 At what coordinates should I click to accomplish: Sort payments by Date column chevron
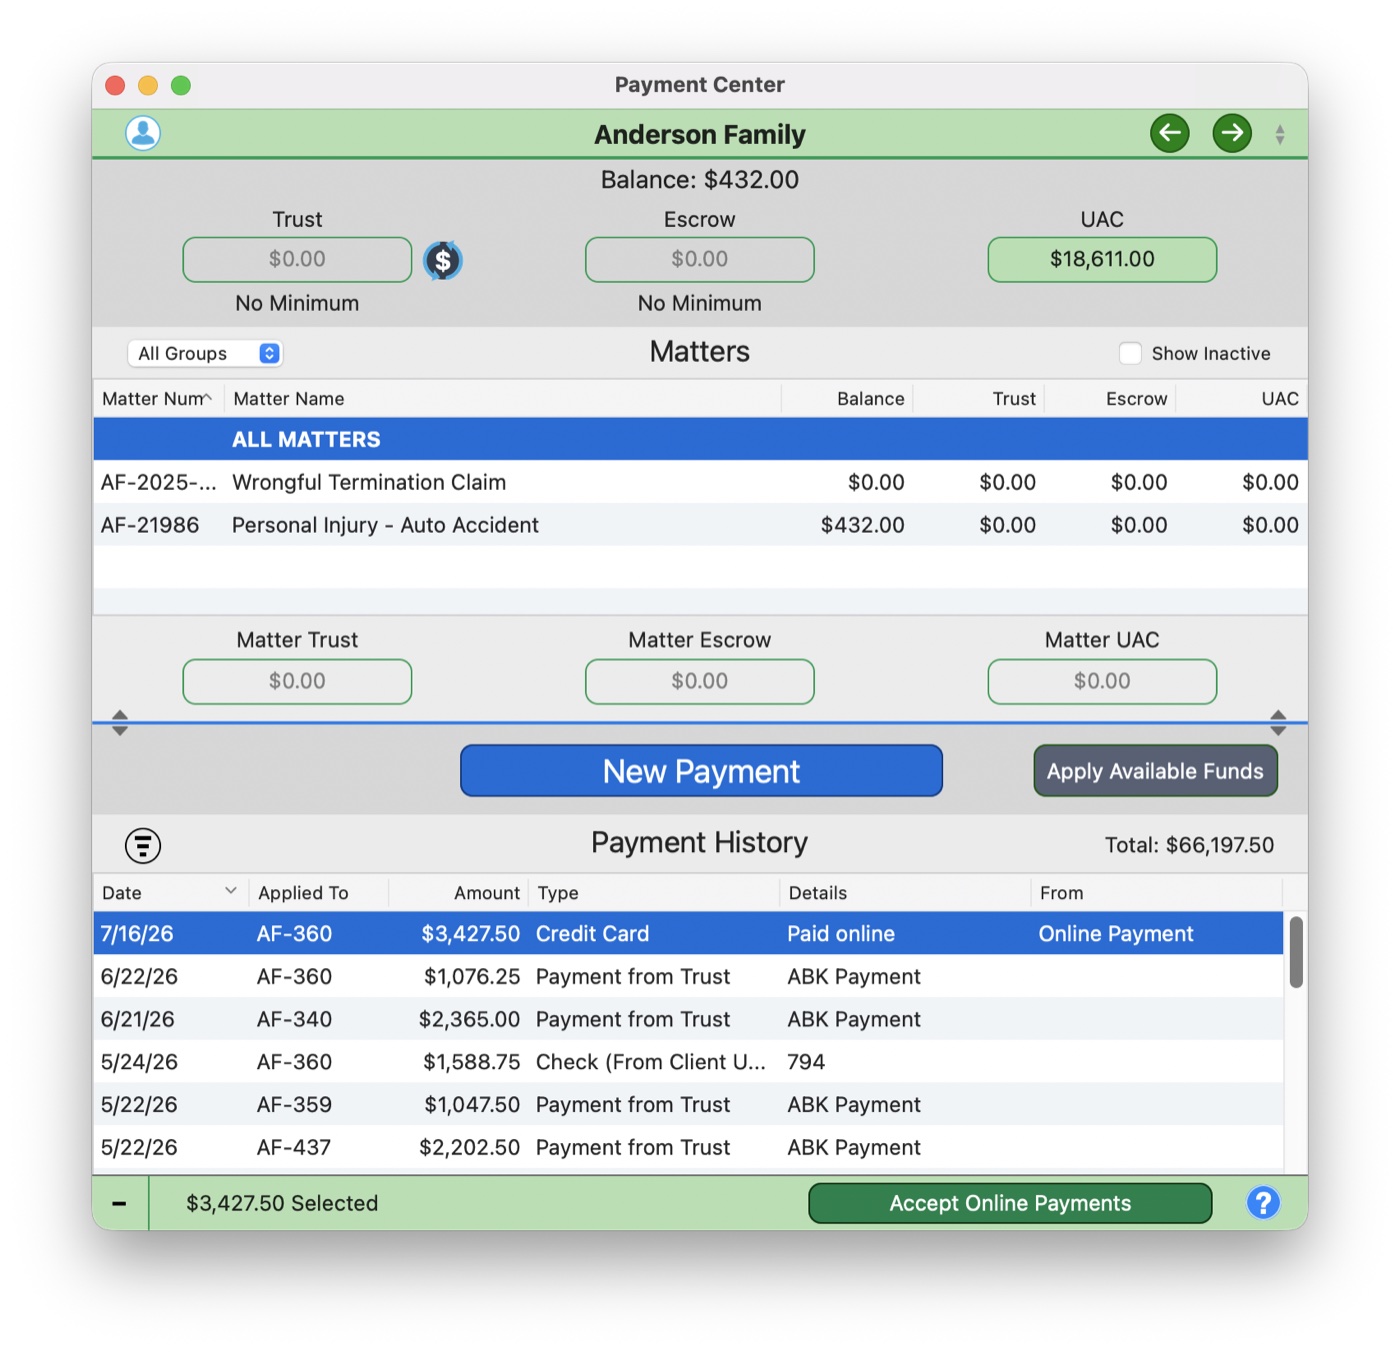(x=231, y=891)
